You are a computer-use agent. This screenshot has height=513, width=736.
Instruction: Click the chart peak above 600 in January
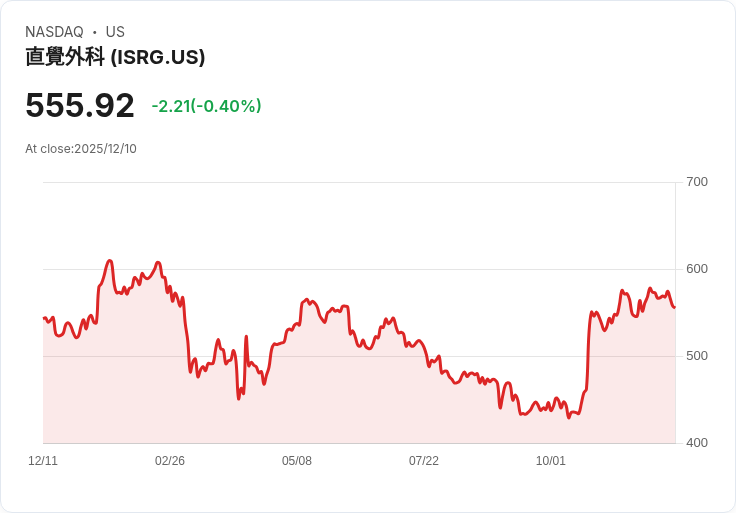[109, 260]
